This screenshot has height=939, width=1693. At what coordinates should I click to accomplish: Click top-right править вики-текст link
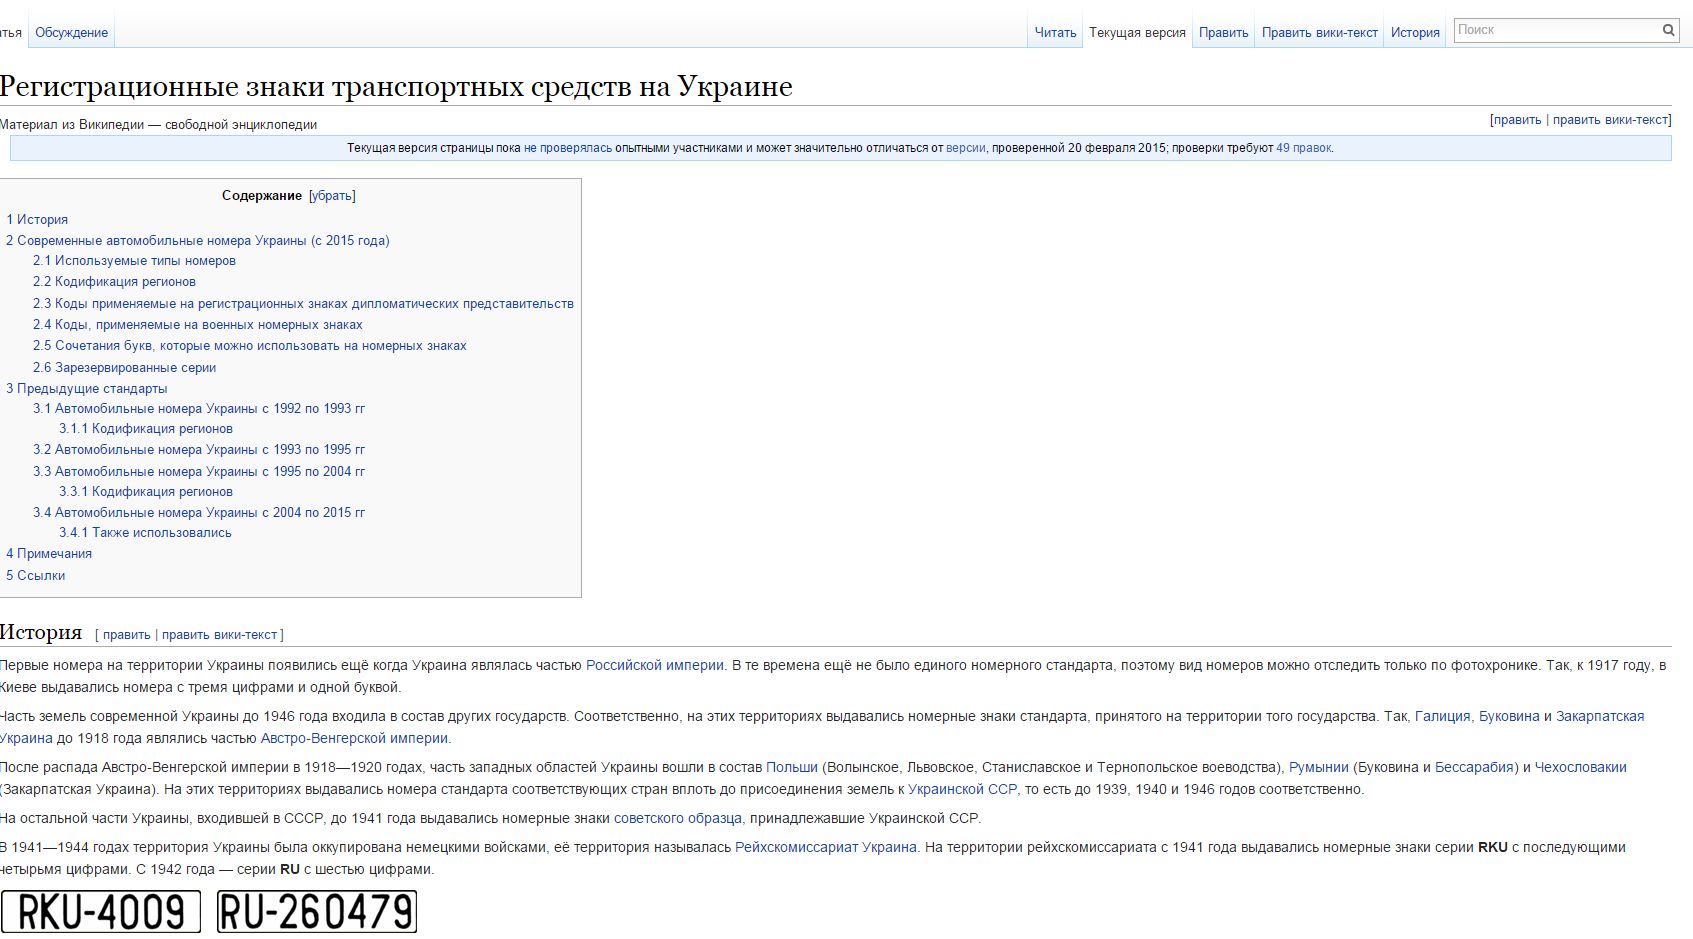tap(1610, 120)
